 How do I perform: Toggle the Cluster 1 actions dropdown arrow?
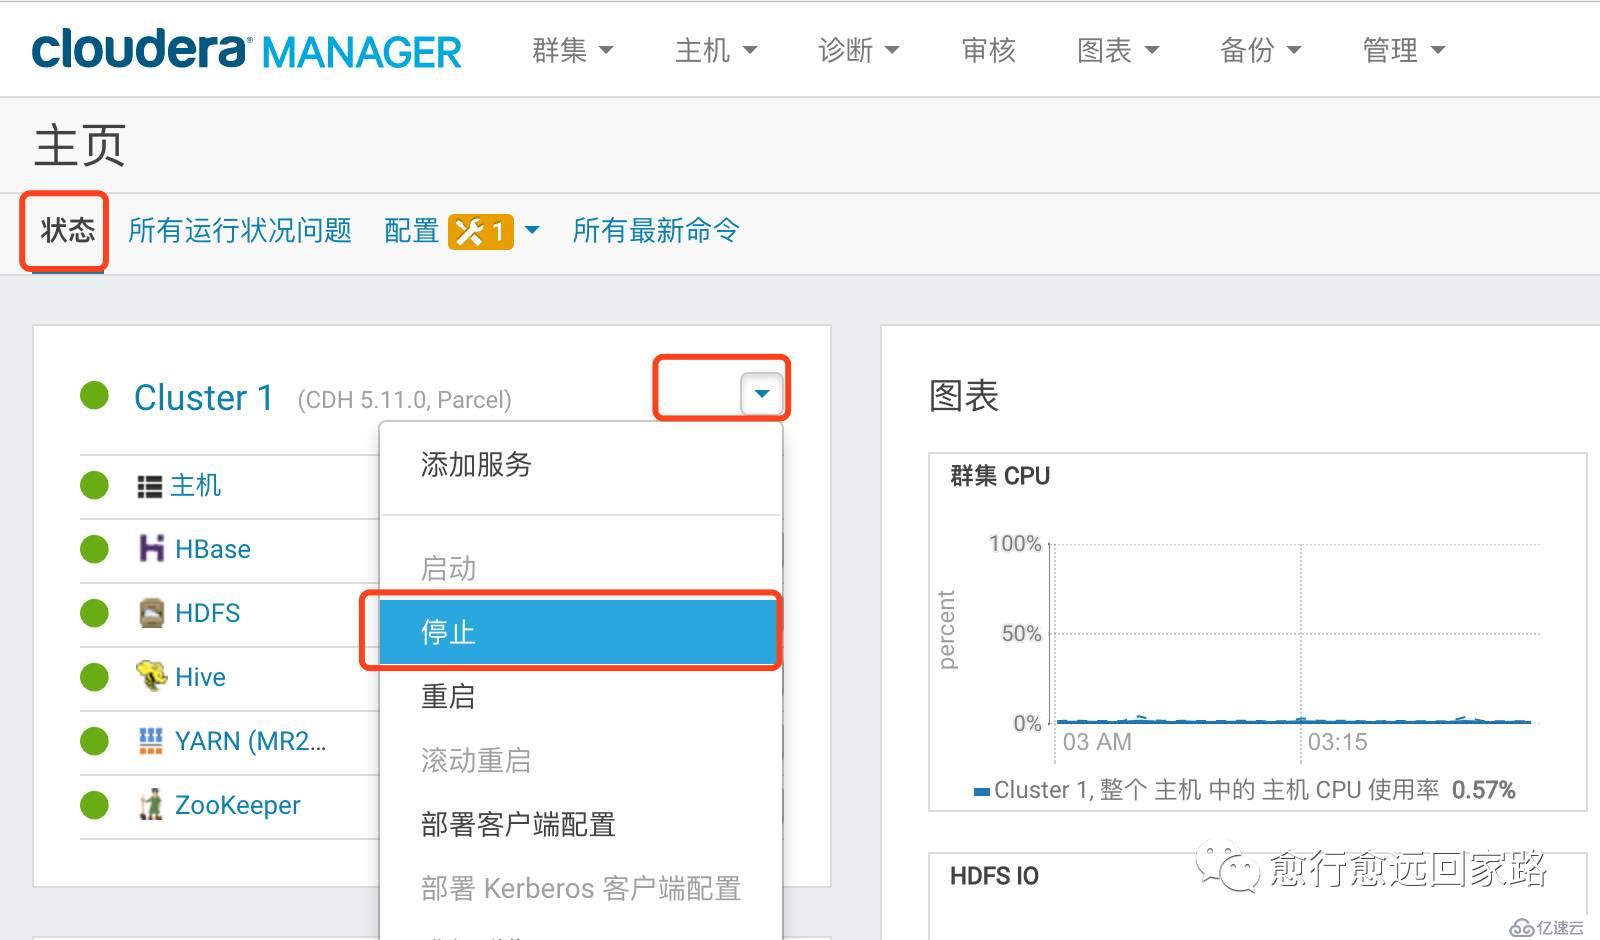coord(761,393)
